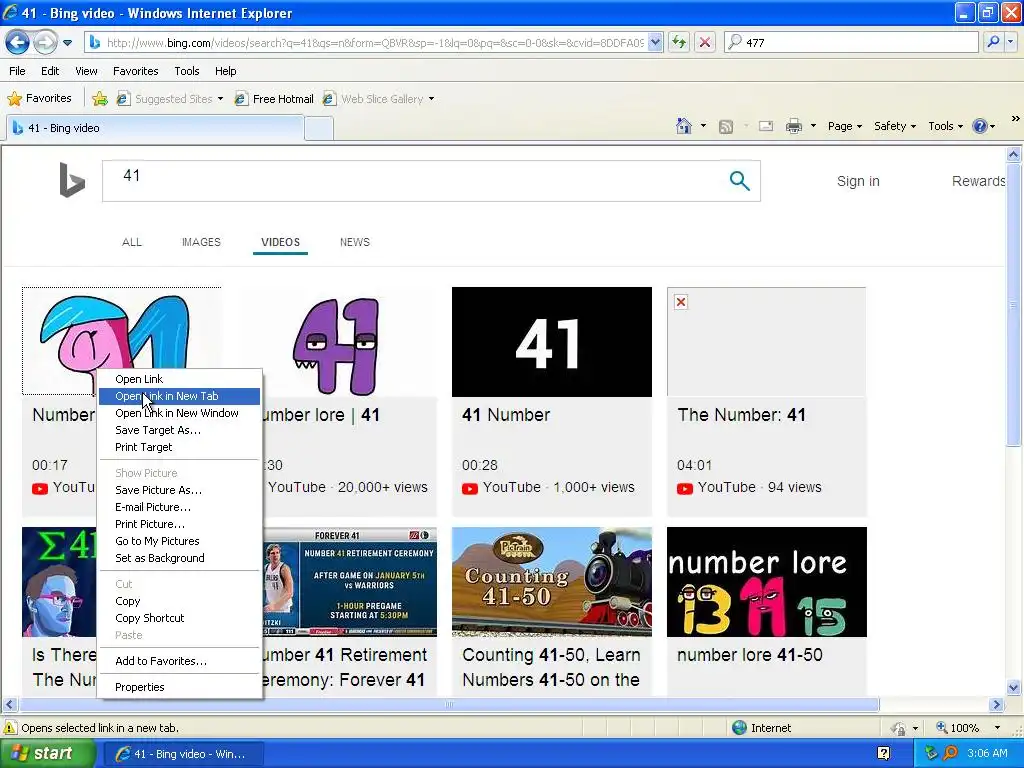Switch to the ALL results tab

point(132,242)
